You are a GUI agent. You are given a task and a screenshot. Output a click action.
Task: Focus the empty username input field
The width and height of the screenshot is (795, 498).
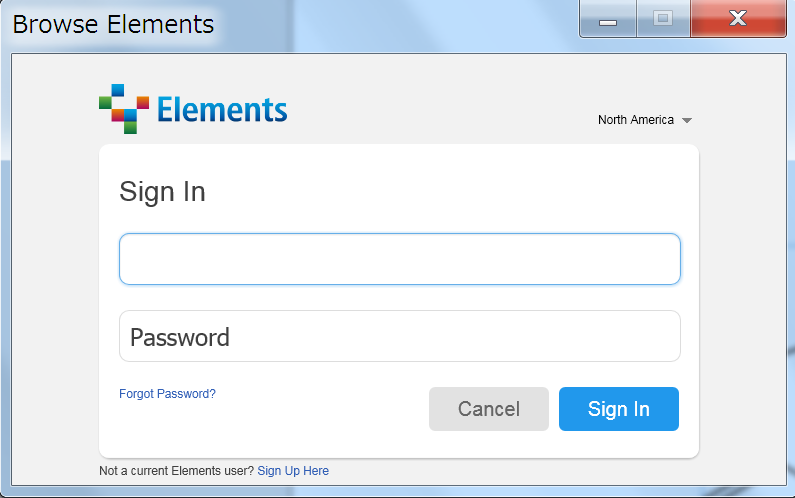pos(399,259)
